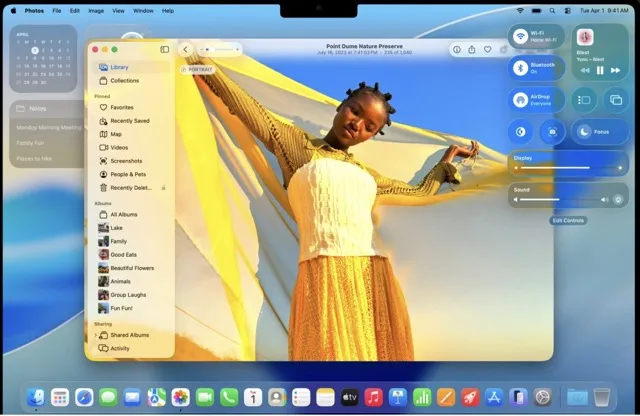The height and width of the screenshot is (416, 640).
Task: Open the Photos menu in menu bar
Action: 34,11
